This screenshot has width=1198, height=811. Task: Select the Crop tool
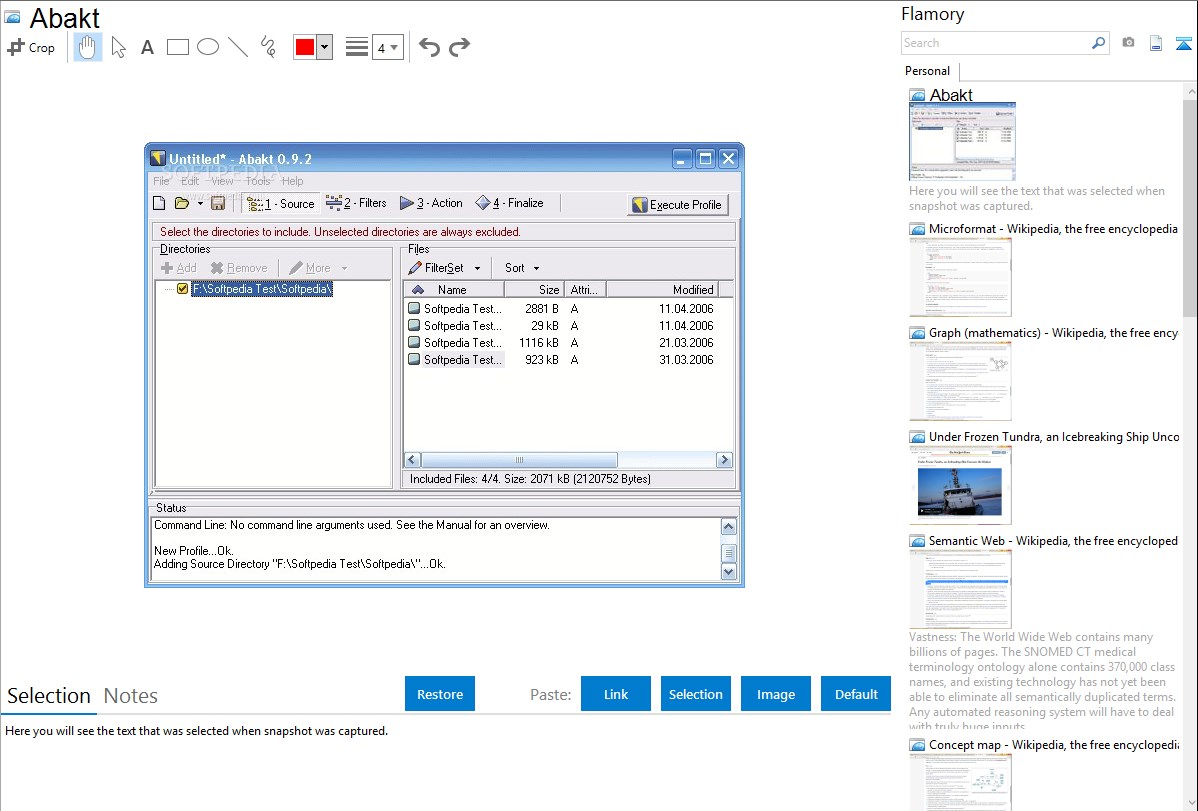[x=31, y=47]
